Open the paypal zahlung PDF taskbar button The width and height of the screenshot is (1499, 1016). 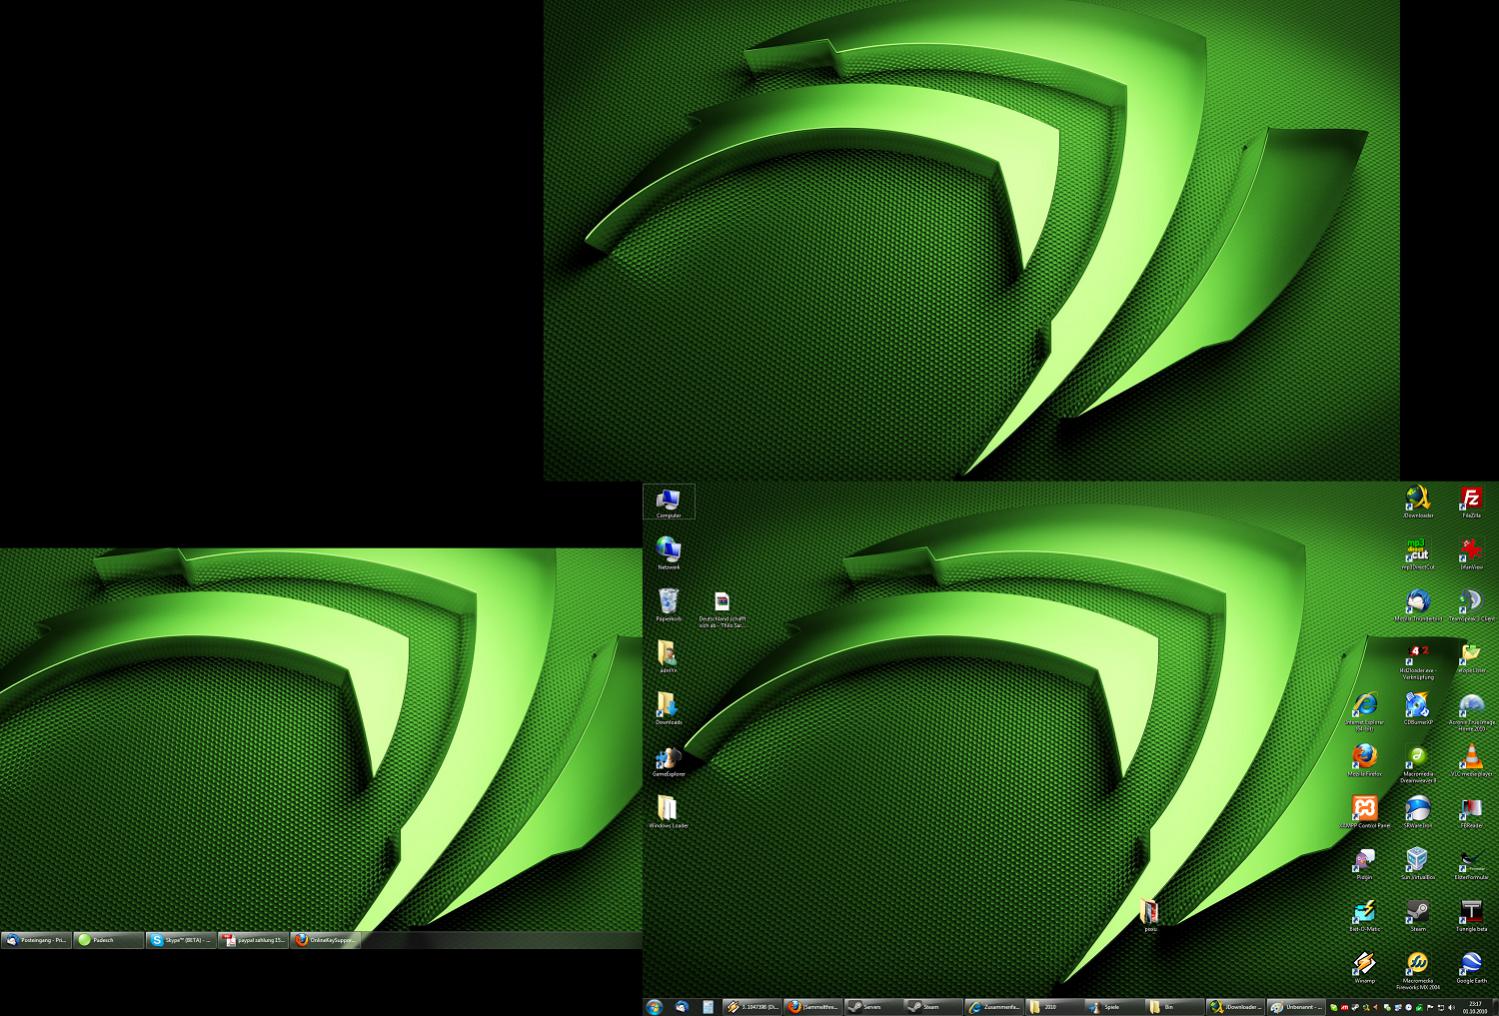click(254, 940)
